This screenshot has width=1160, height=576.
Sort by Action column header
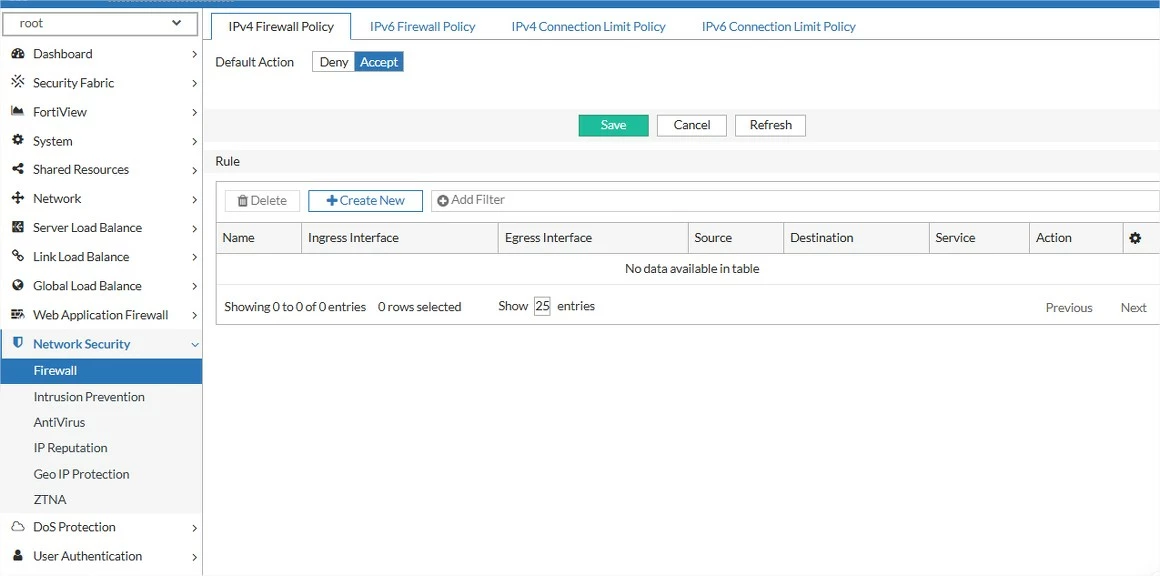(1076, 238)
